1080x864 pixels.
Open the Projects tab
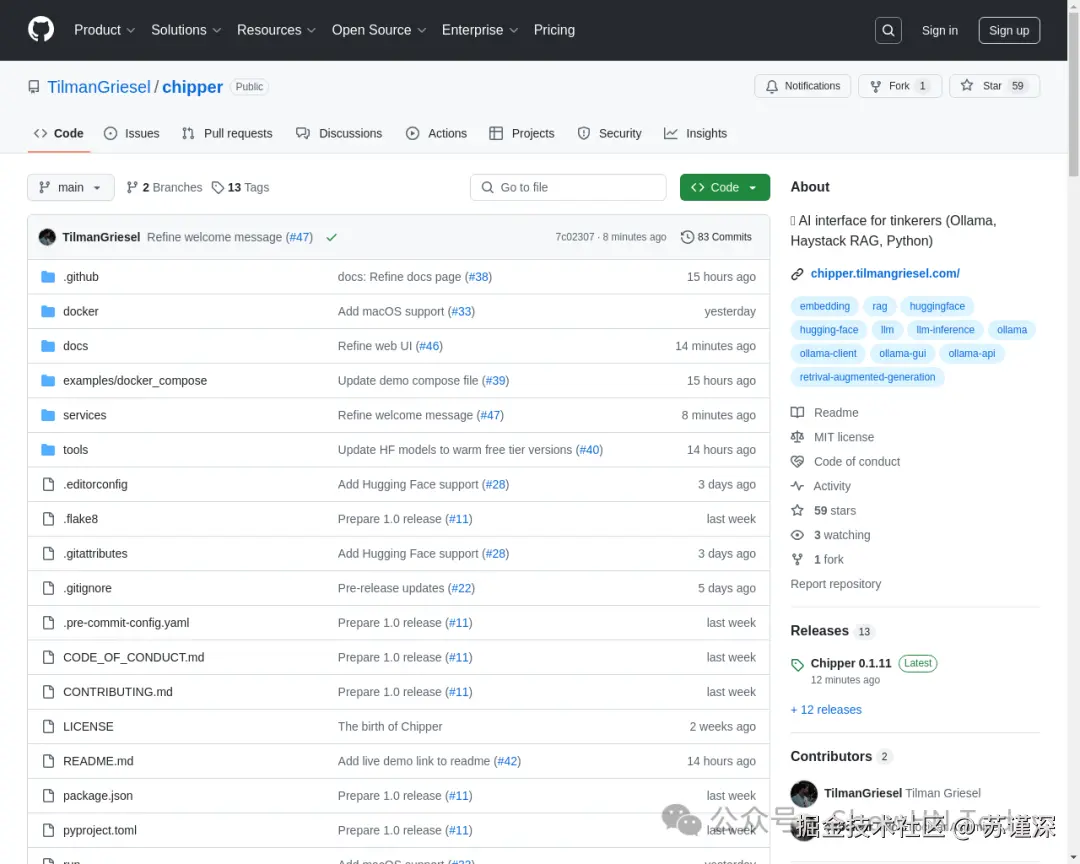click(x=521, y=134)
